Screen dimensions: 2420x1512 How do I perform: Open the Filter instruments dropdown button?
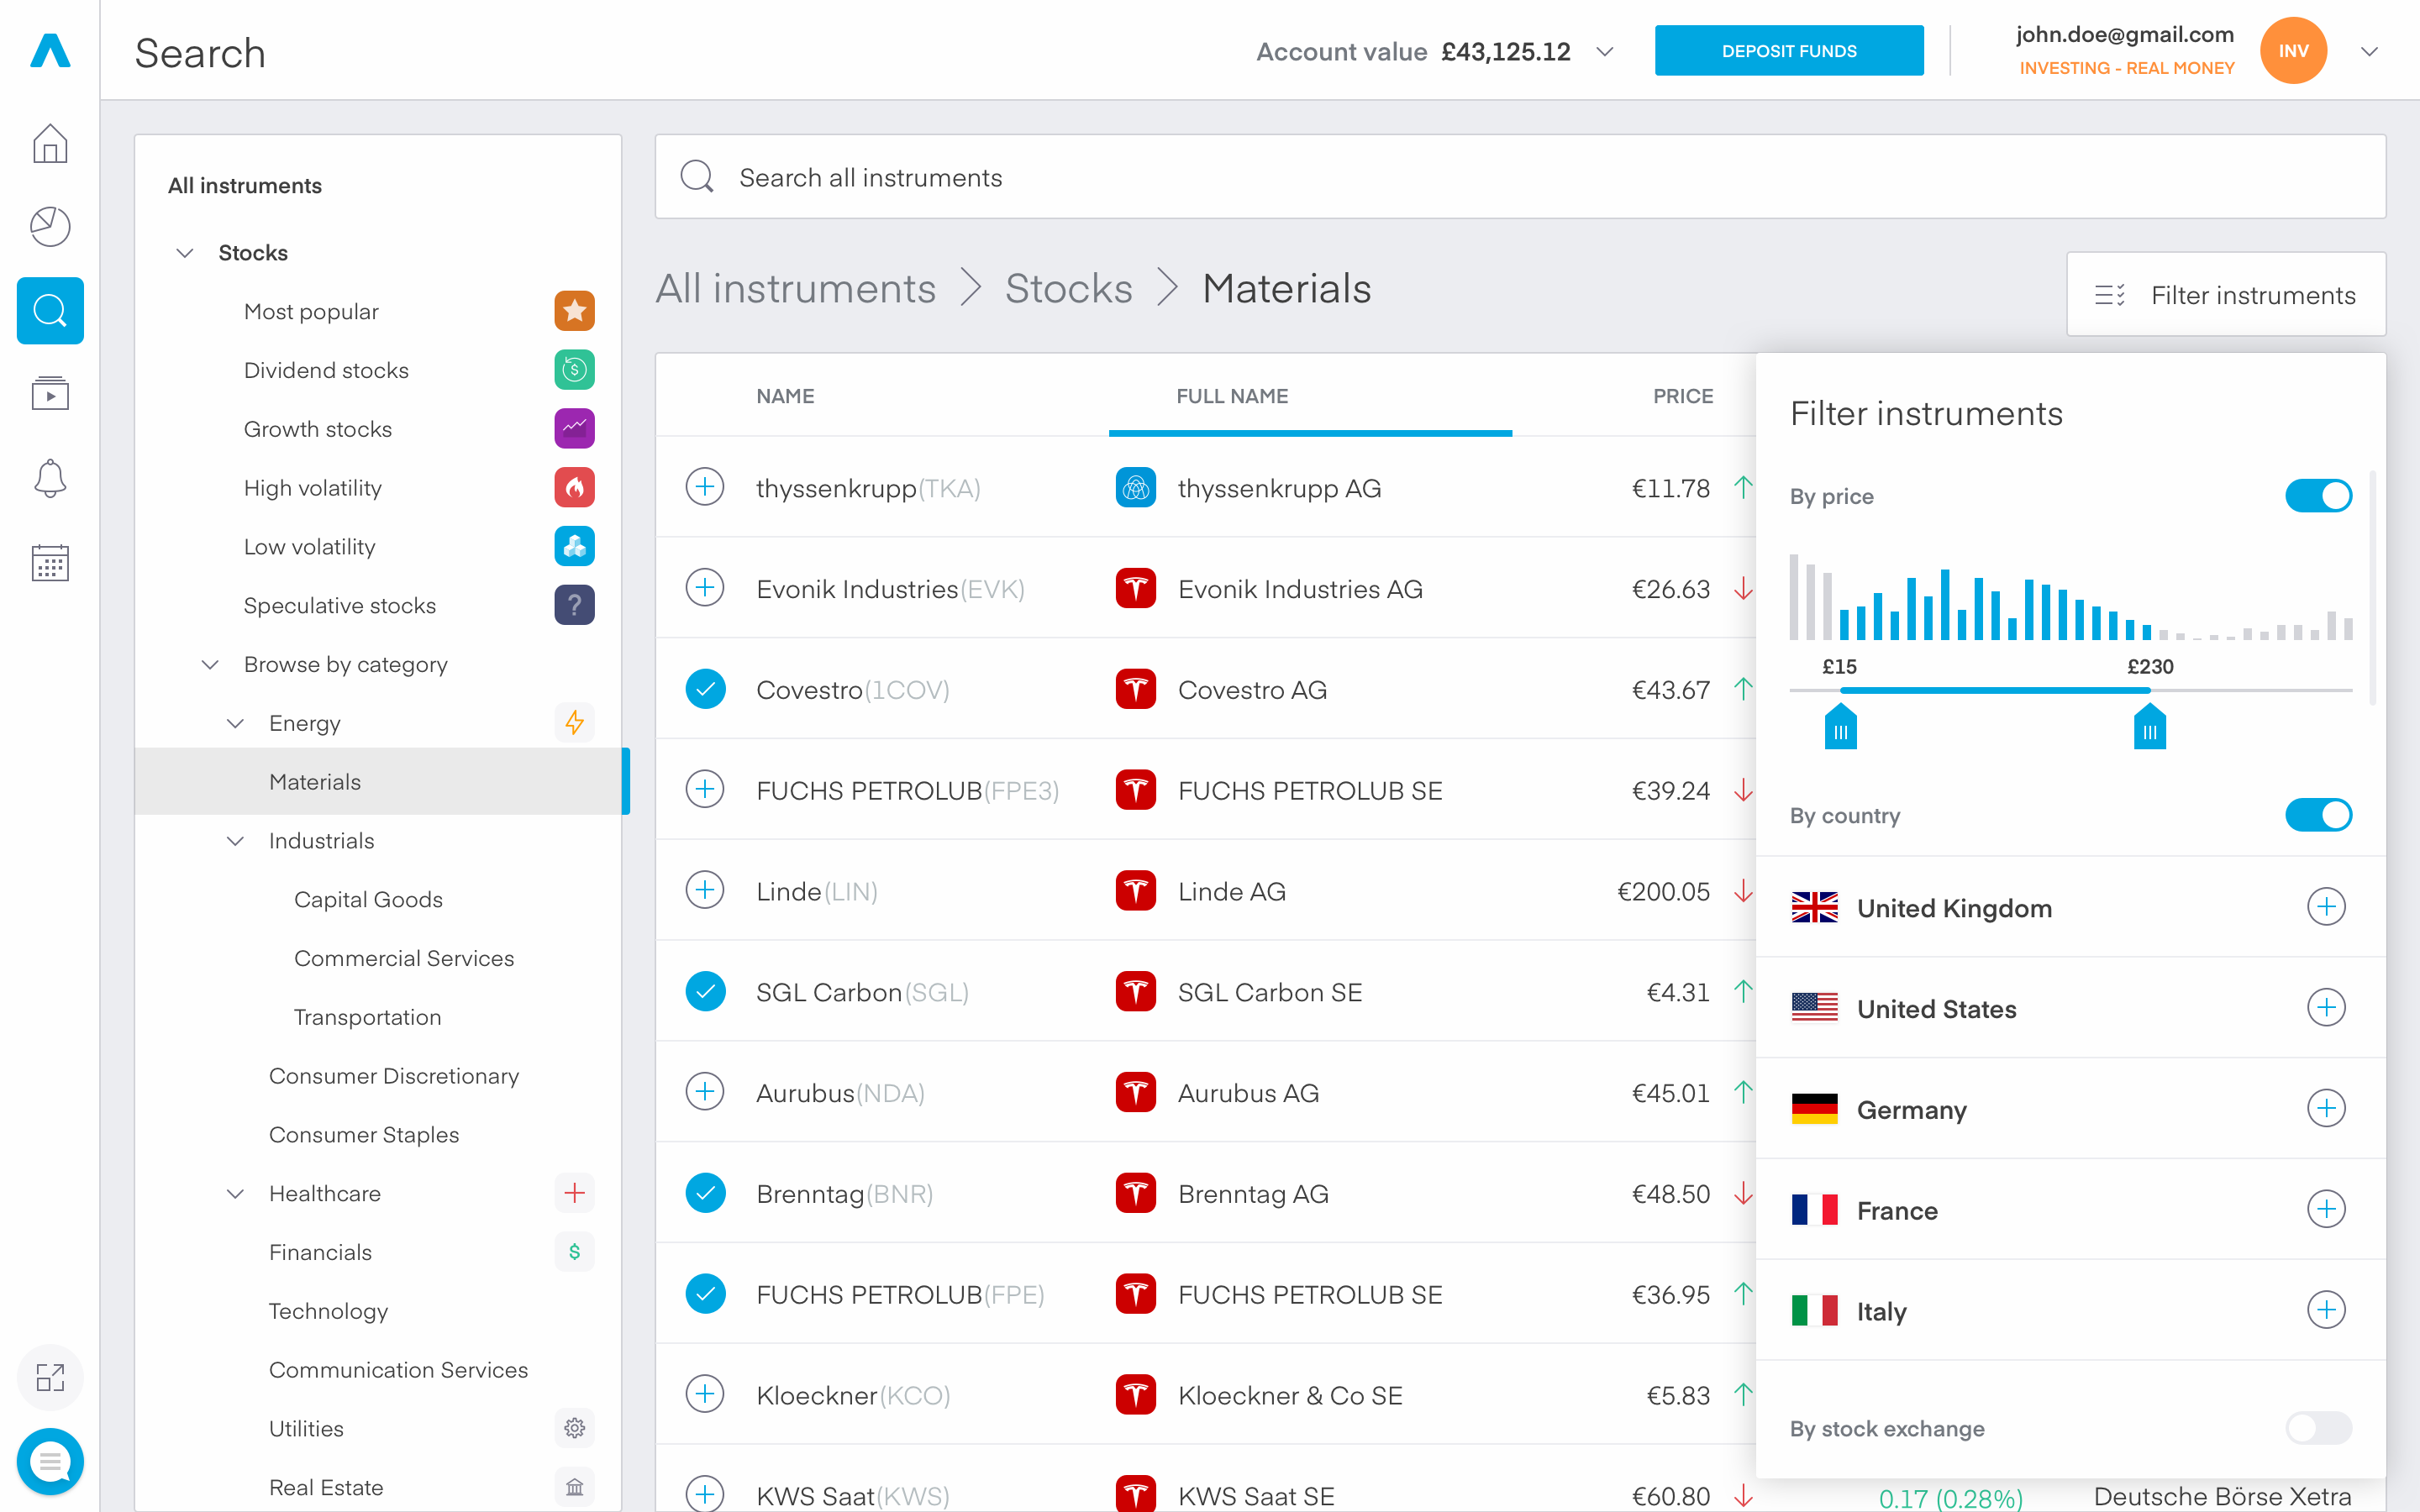[2226, 294]
